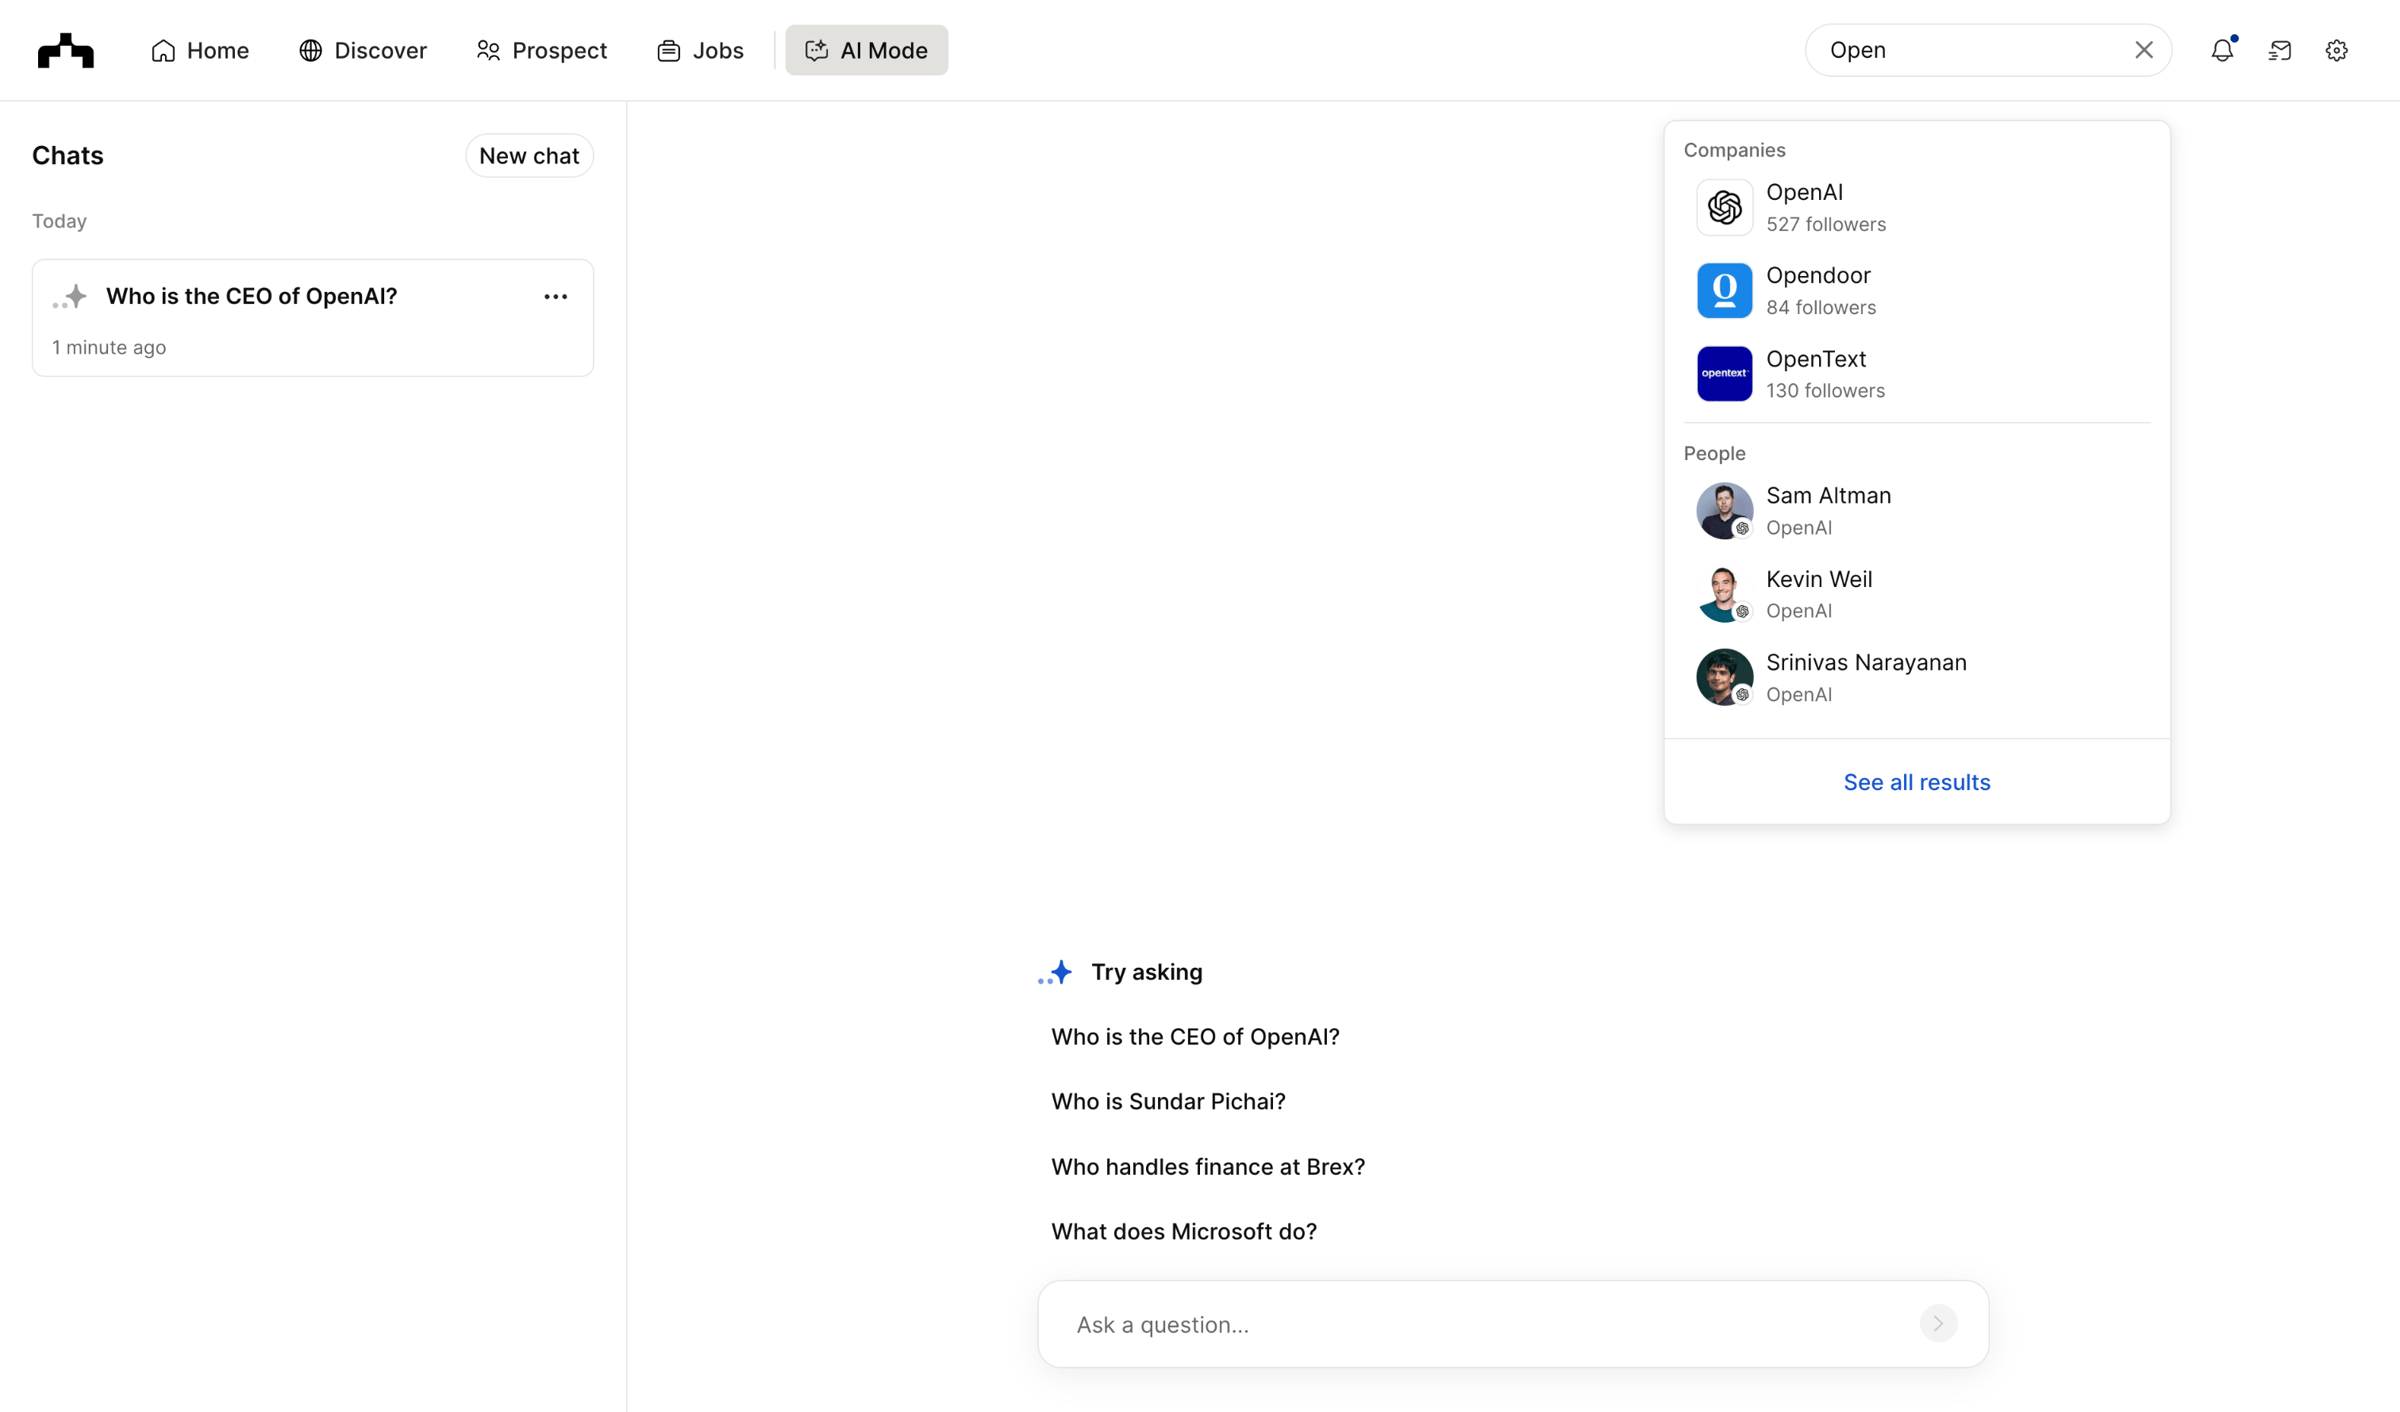Choose Opendoor from the company results
The image size is (2400, 1412).
(1917, 291)
